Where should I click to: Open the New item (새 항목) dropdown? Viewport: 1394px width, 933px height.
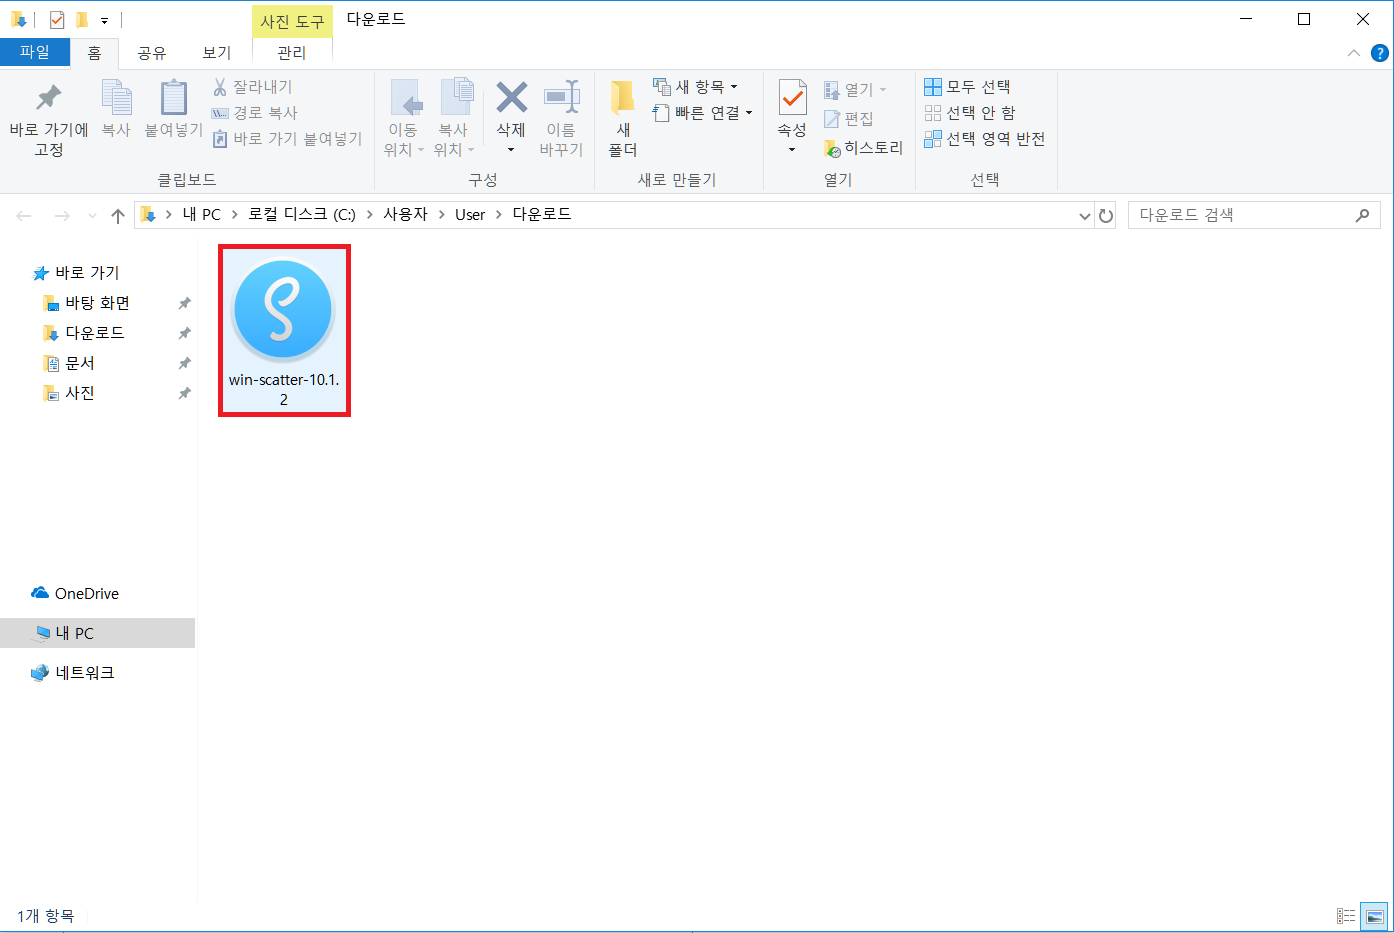695,87
